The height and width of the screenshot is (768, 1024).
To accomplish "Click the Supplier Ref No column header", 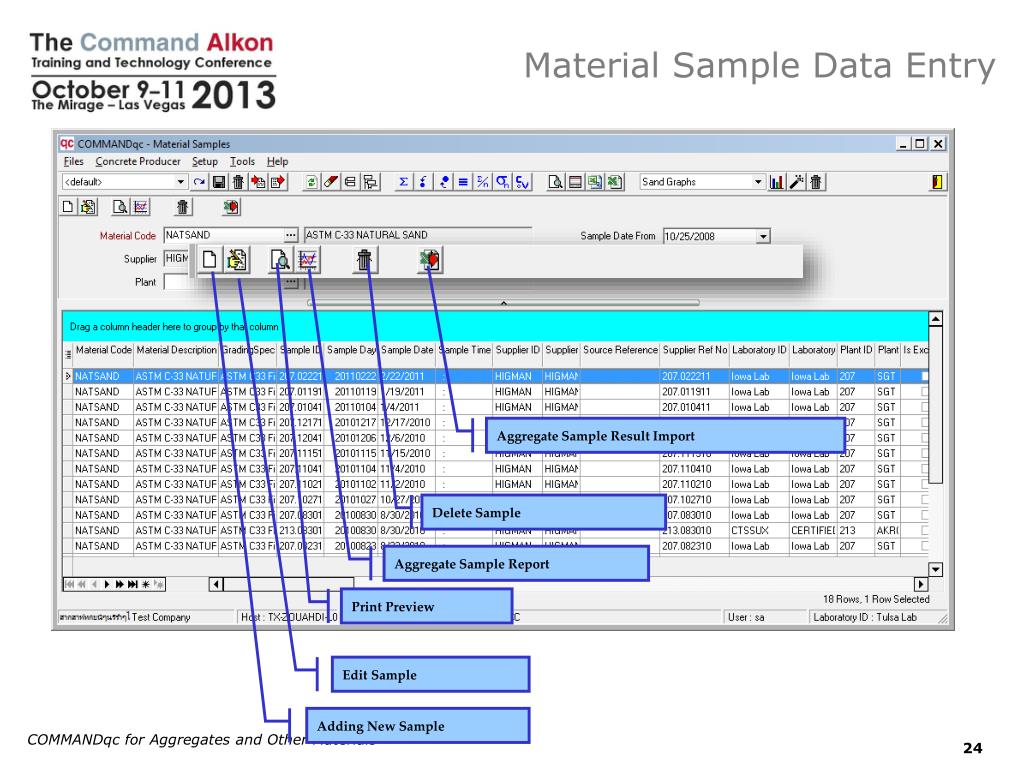I will 695,350.
